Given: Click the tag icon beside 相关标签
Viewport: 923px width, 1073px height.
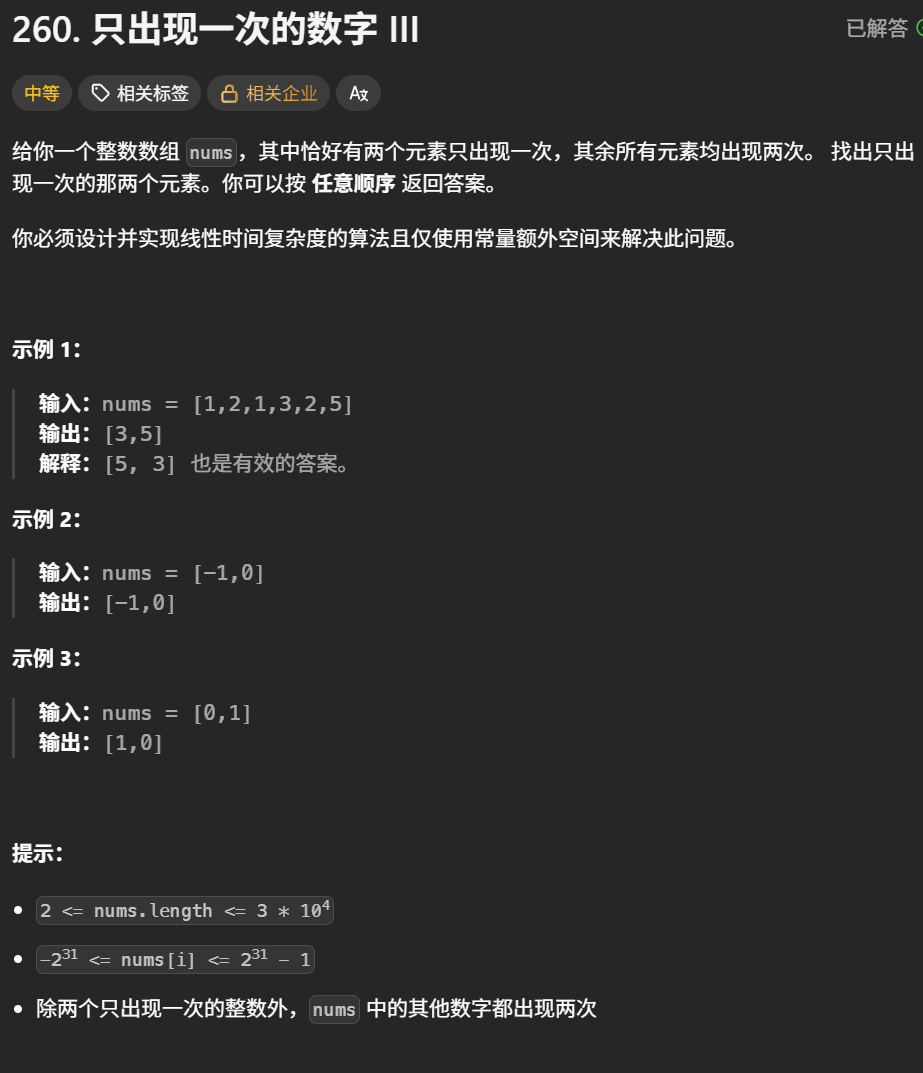Looking at the screenshot, I should point(100,93).
